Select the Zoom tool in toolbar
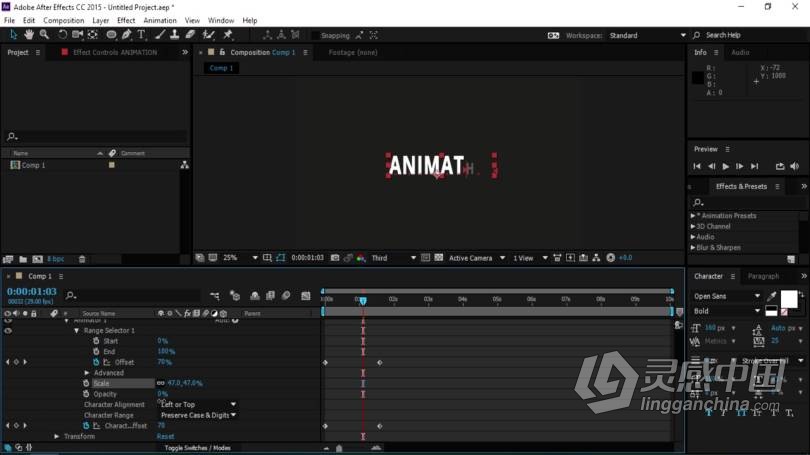The height and width of the screenshot is (455, 810). click(x=44, y=35)
